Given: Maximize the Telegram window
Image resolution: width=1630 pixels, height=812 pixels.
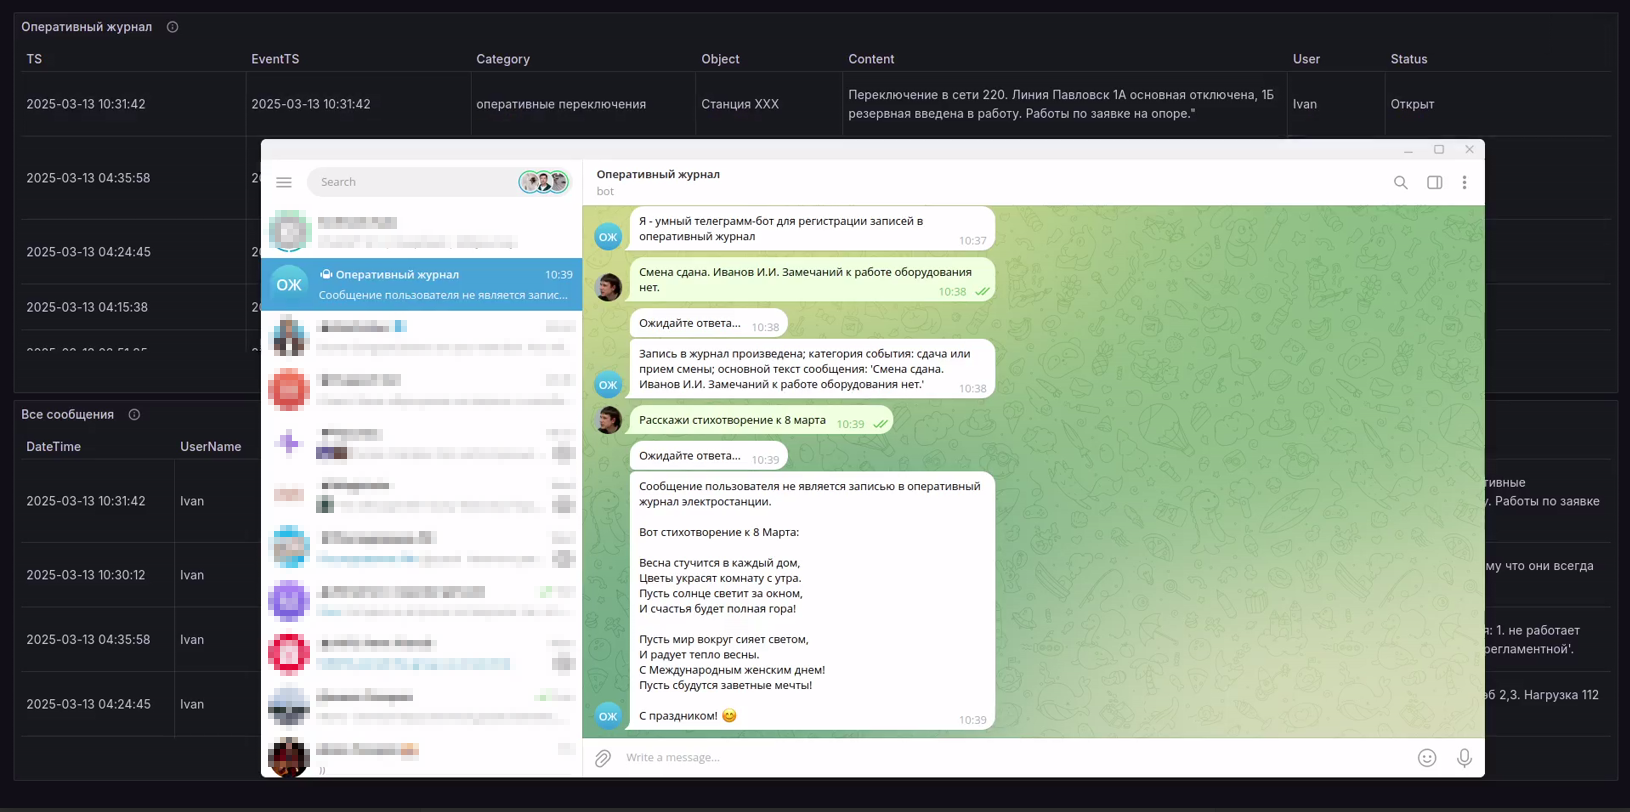Looking at the screenshot, I should point(1439,150).
